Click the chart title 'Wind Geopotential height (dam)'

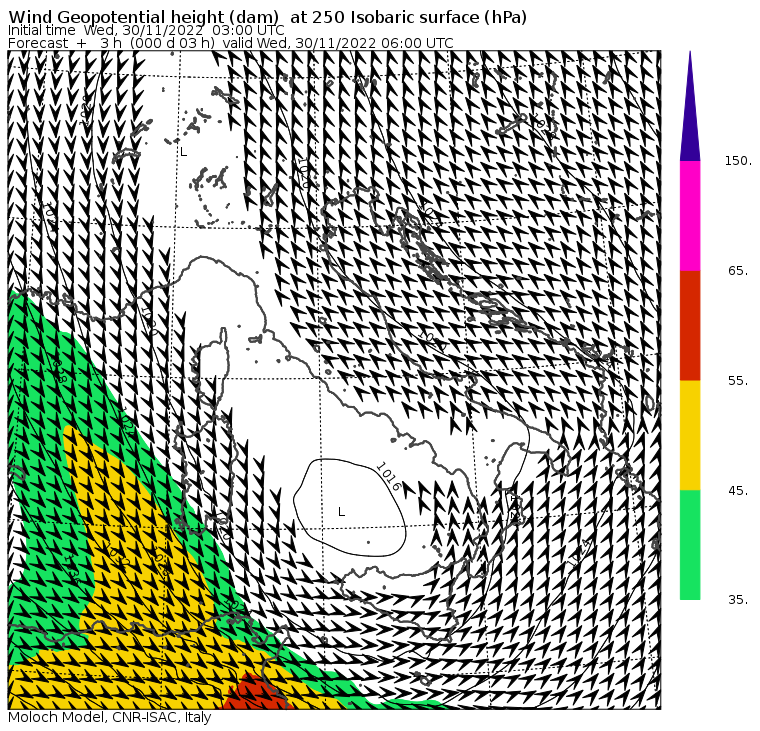[x=146, y=17]
